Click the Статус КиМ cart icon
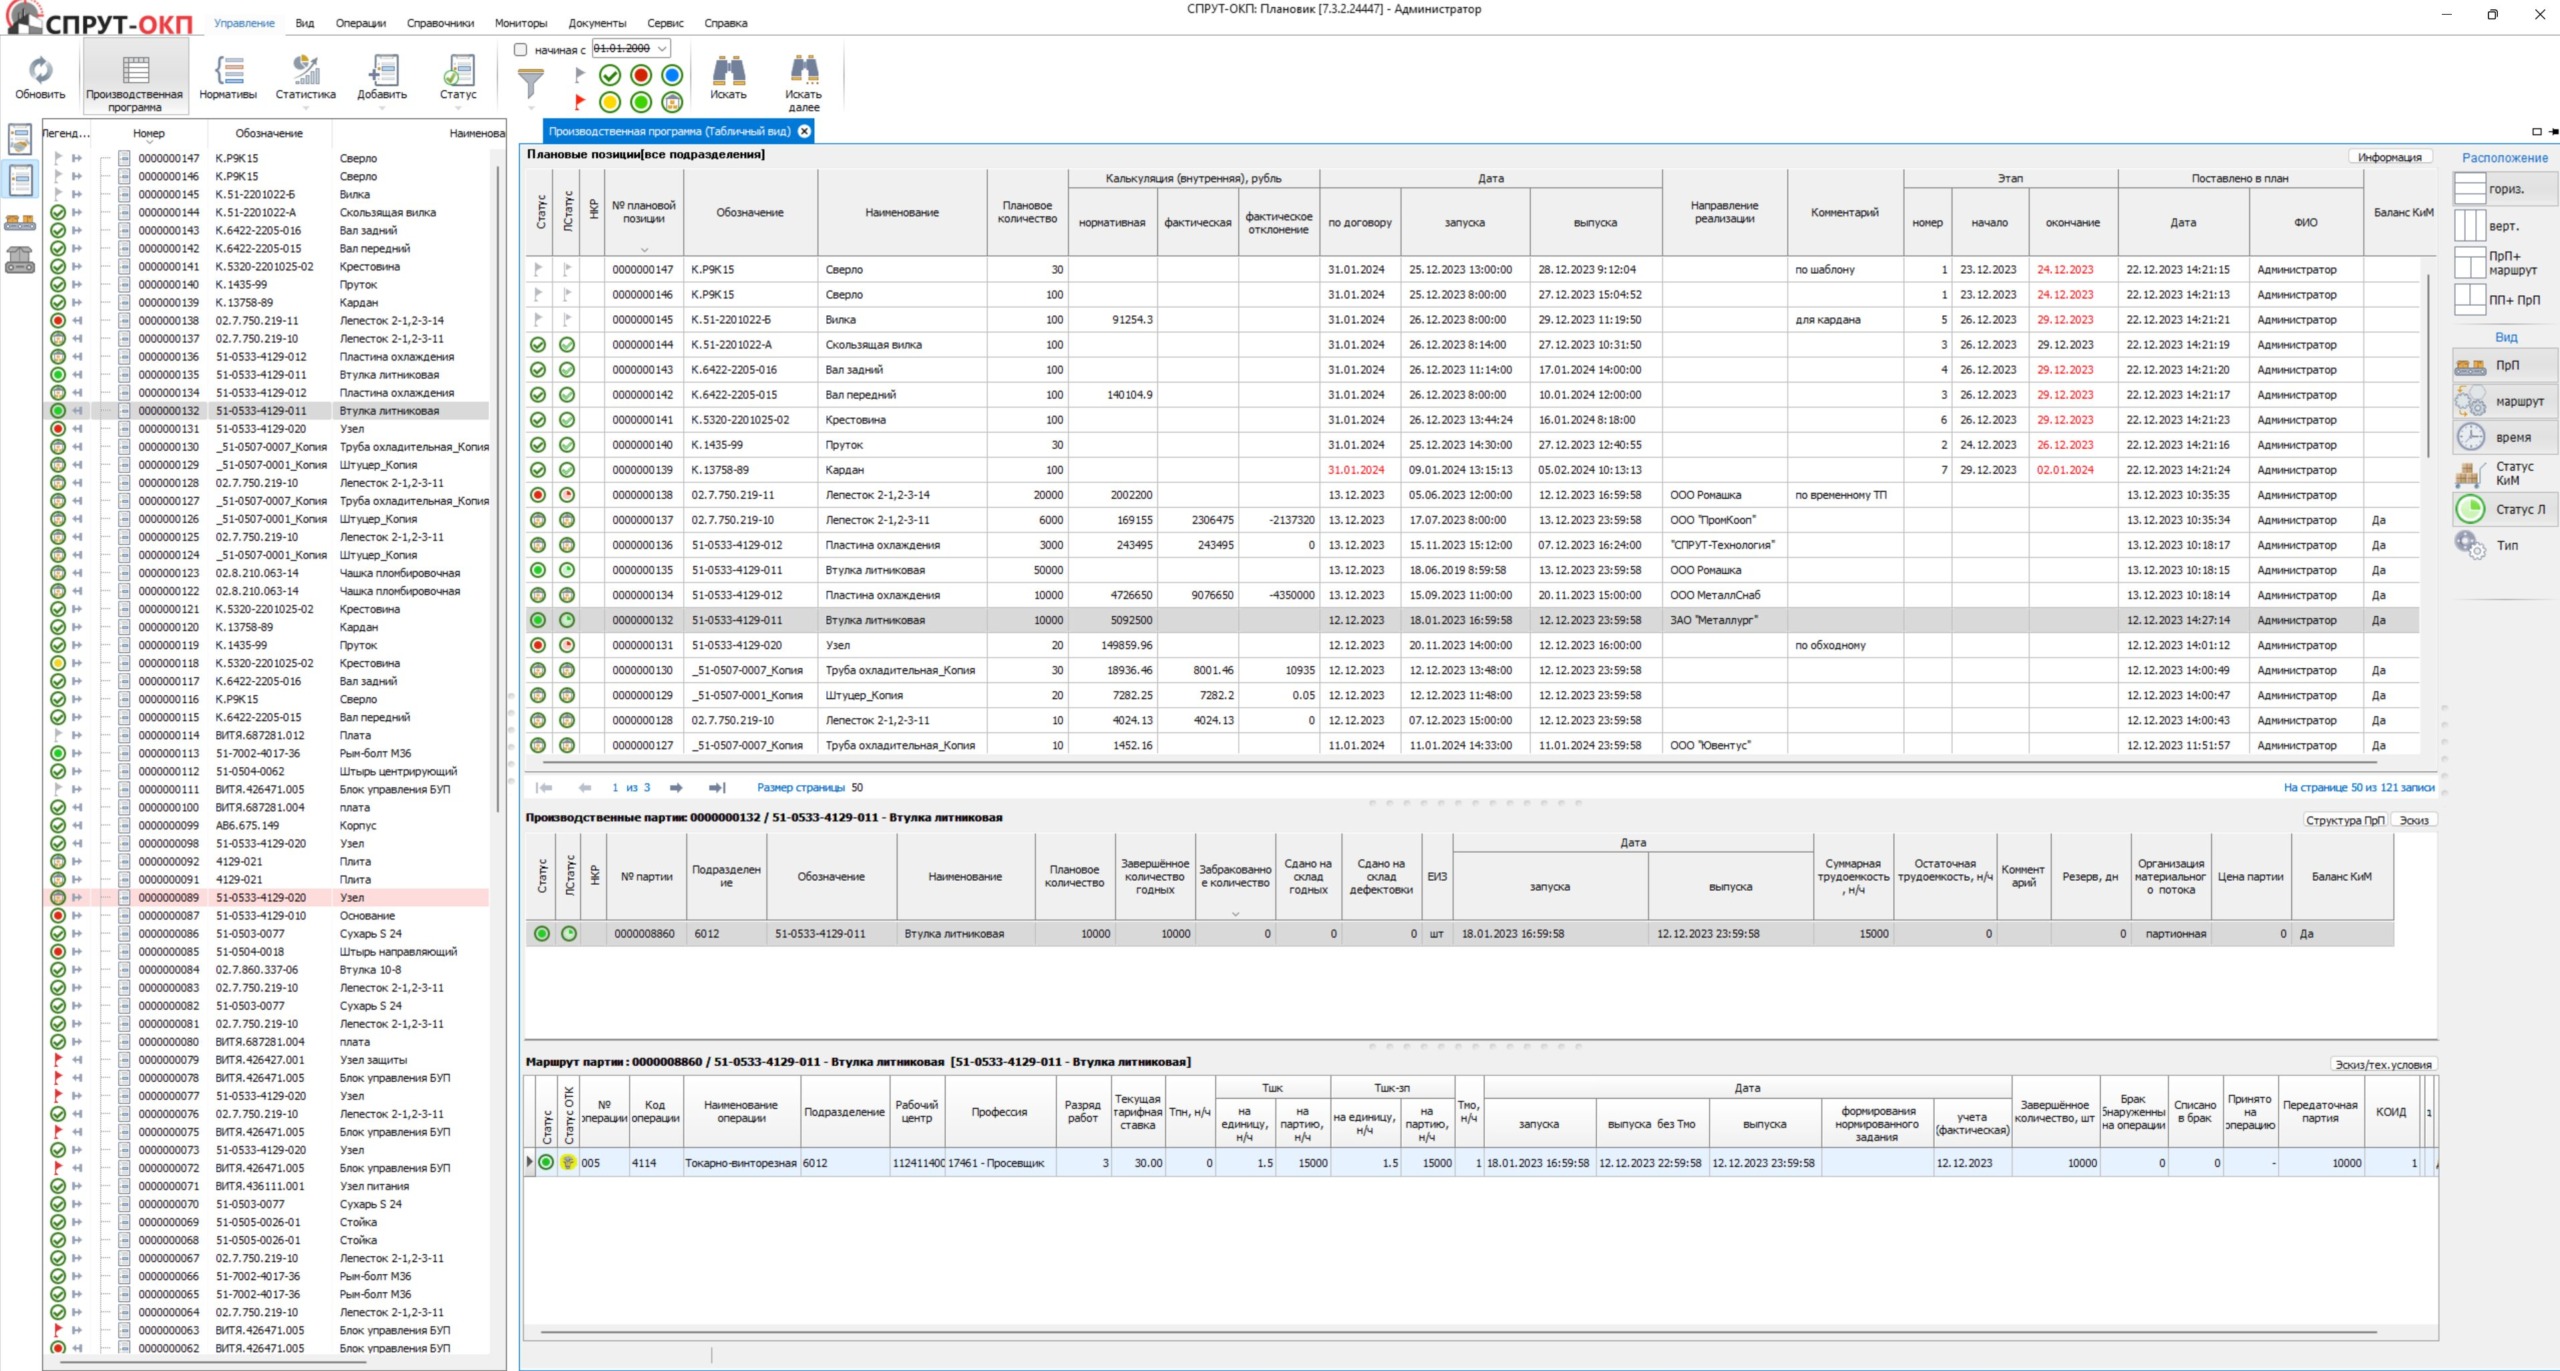The width and height of the screenshot is (2560, 1371). [x=2470, y=473]
